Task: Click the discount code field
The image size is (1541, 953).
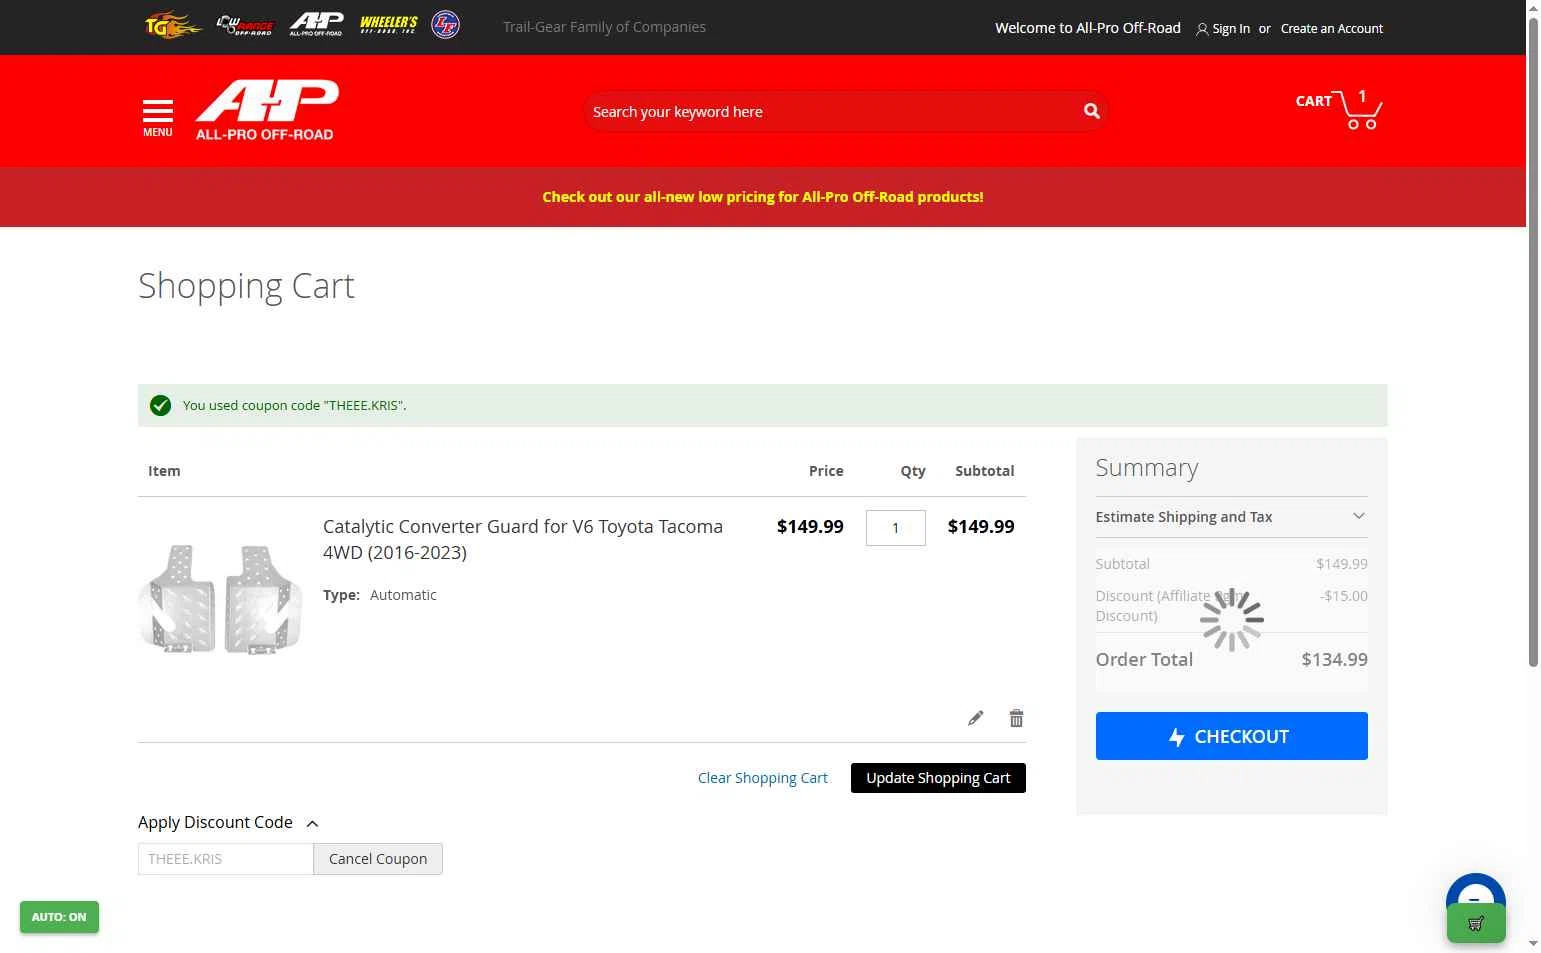Action: pyautogui.click(x=226, y=859)
